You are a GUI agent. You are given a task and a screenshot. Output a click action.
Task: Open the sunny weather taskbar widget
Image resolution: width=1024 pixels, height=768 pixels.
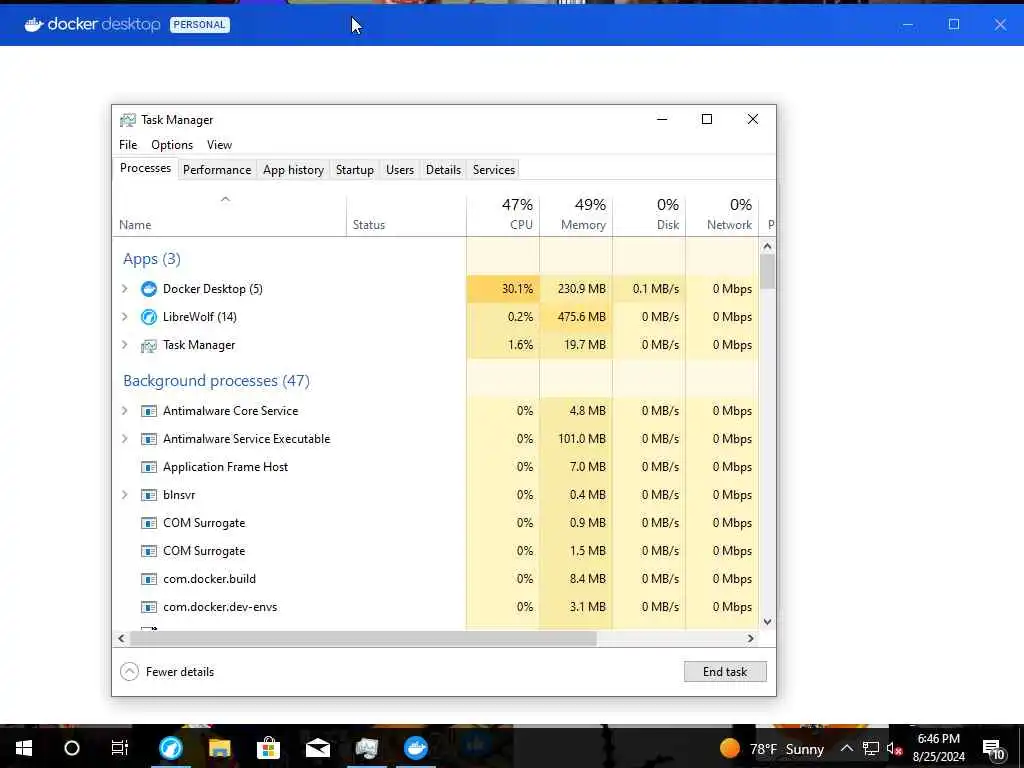(771, 748)
